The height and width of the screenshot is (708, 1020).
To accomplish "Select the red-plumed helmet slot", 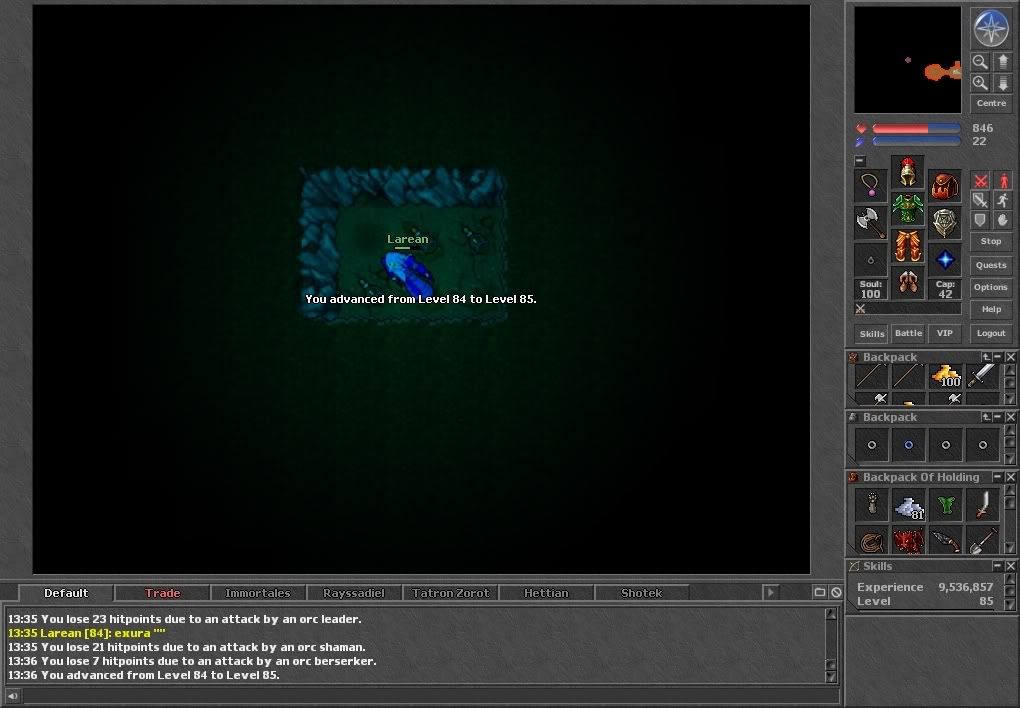I will (x=907, y=172).
